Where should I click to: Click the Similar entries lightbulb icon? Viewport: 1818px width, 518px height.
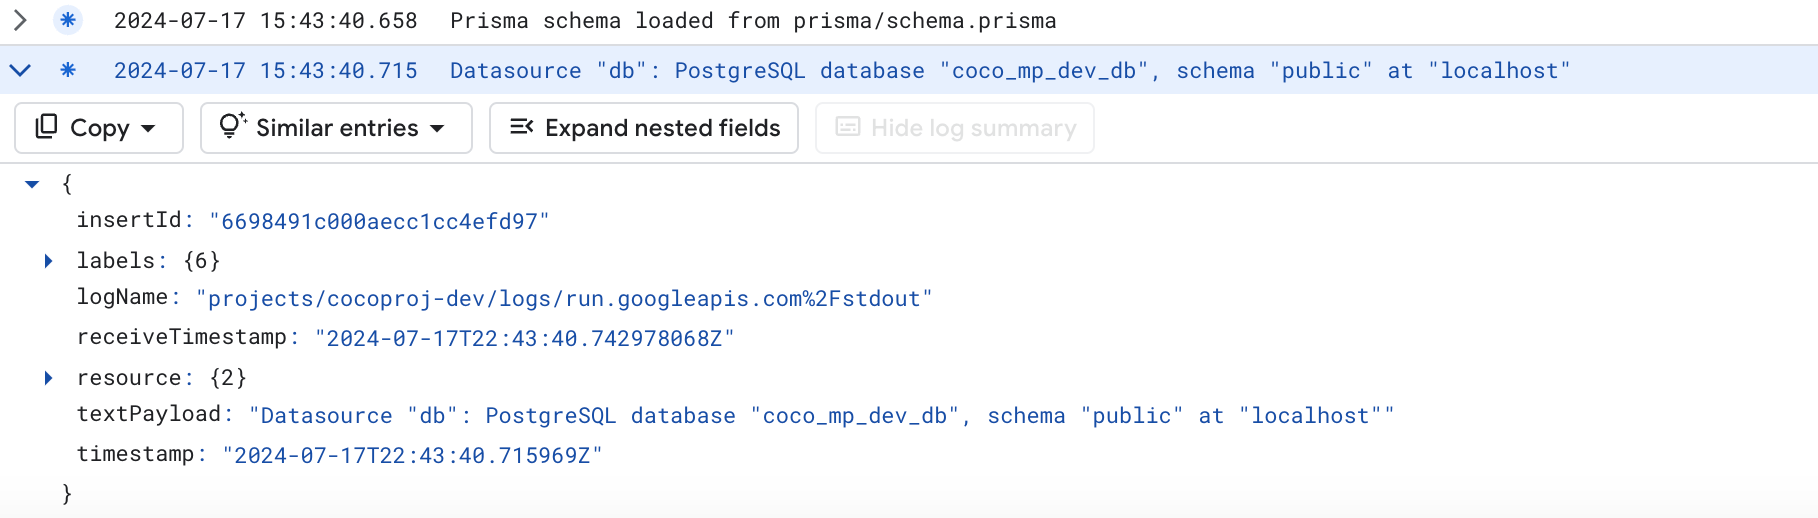tap(232, 126)
